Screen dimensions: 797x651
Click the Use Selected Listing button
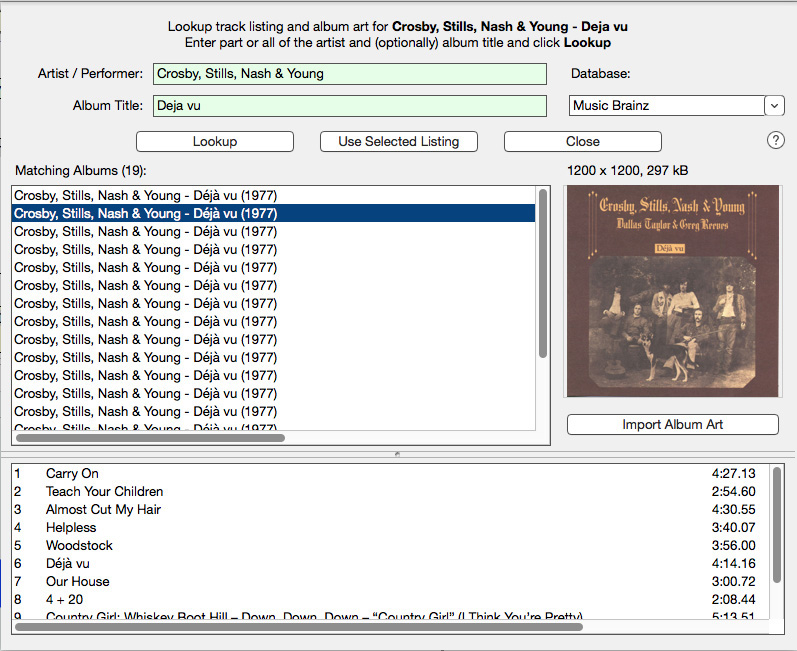(x=398, y=141)
